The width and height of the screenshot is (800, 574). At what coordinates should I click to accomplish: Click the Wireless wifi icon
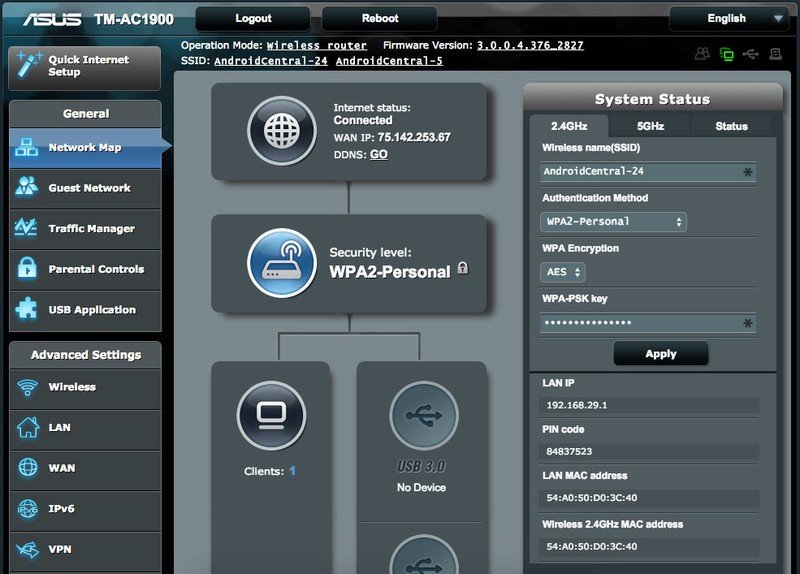[x=28, y=387]
